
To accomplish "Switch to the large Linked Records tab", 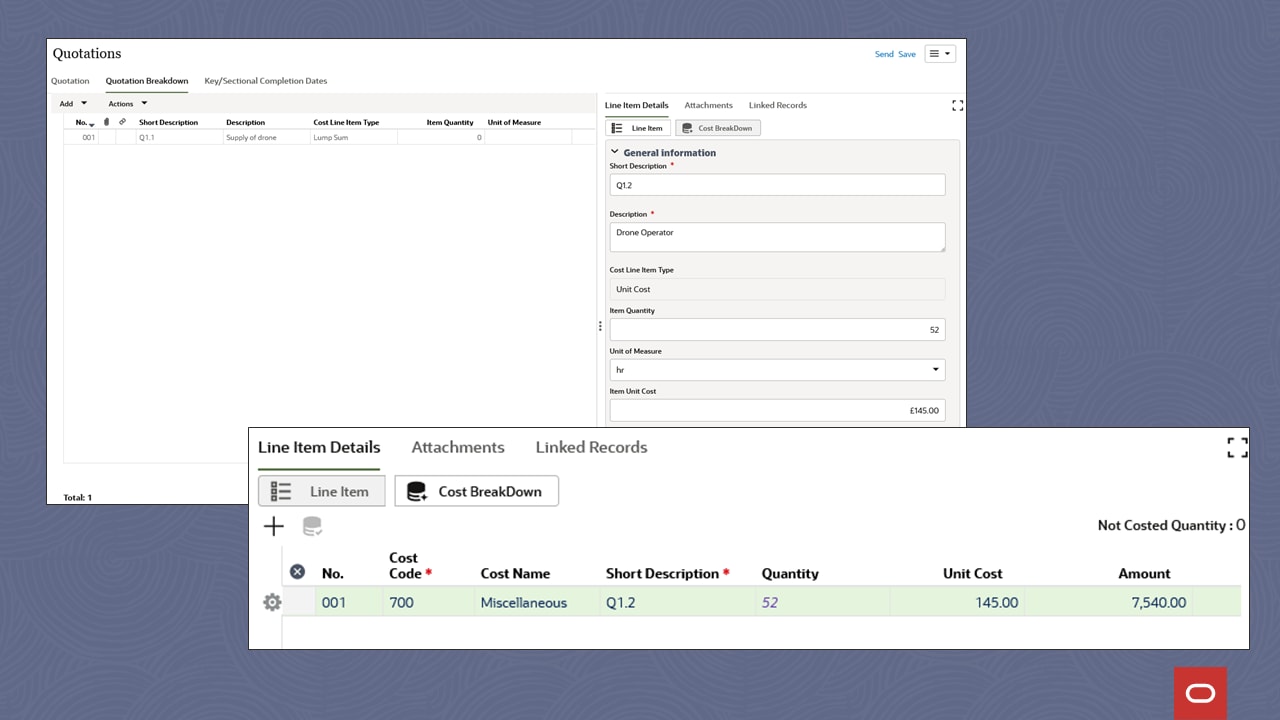I will coord(591,447).
